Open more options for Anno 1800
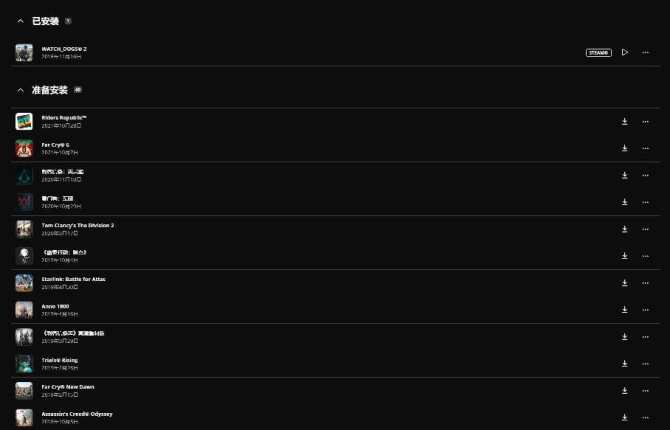 [645, 309]
